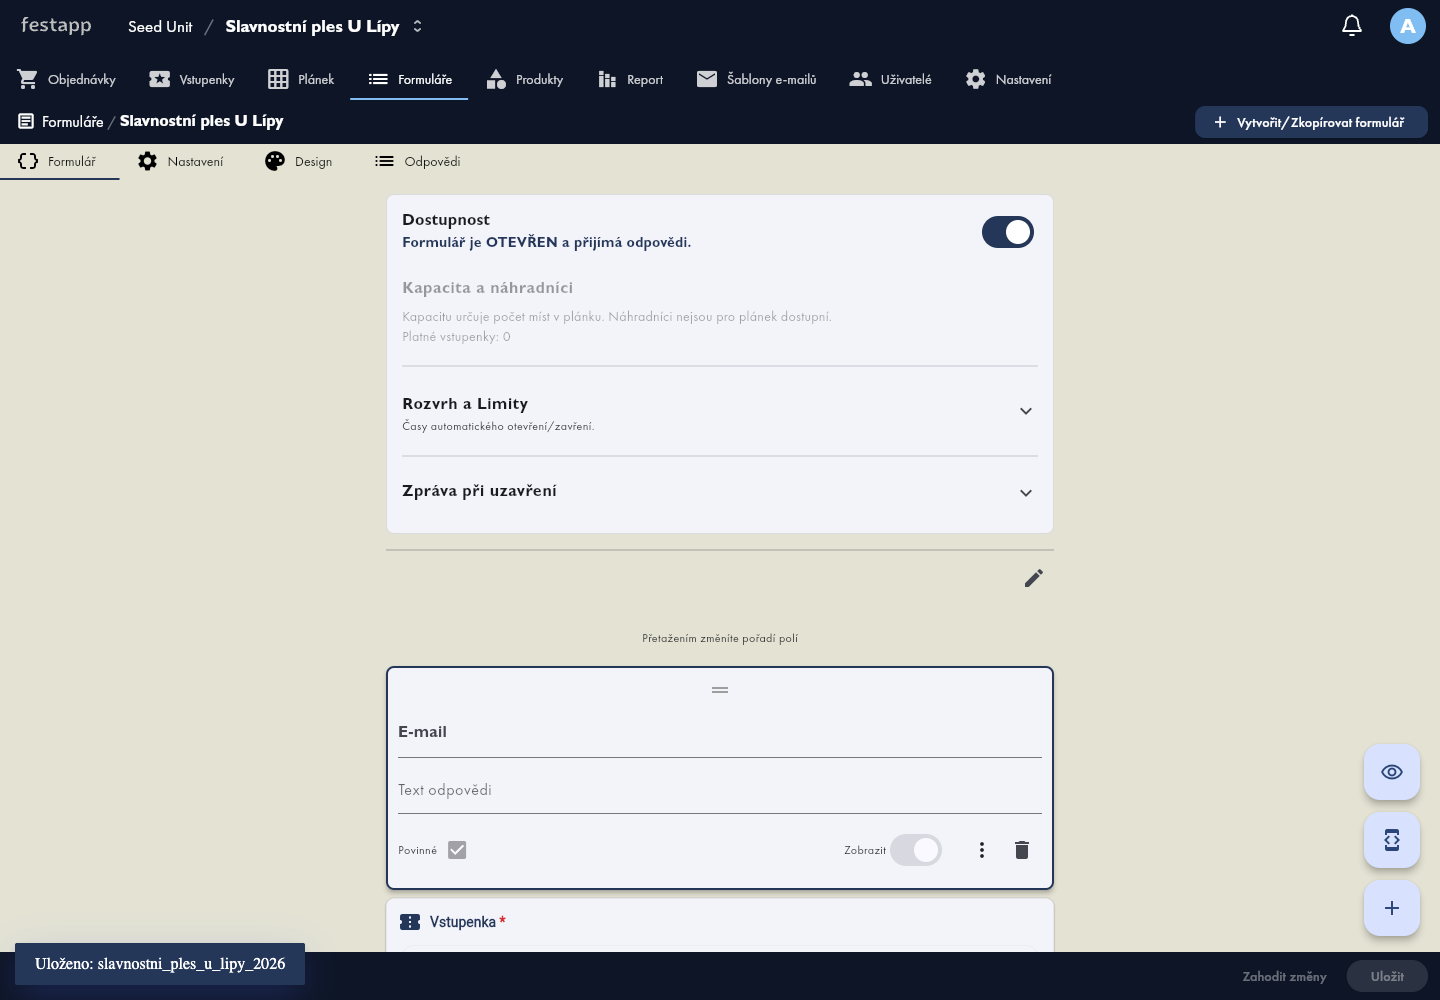Expand the Zpráva při uzavření section
Screen dimensions: 1440x1000
(x=720, y=492)
